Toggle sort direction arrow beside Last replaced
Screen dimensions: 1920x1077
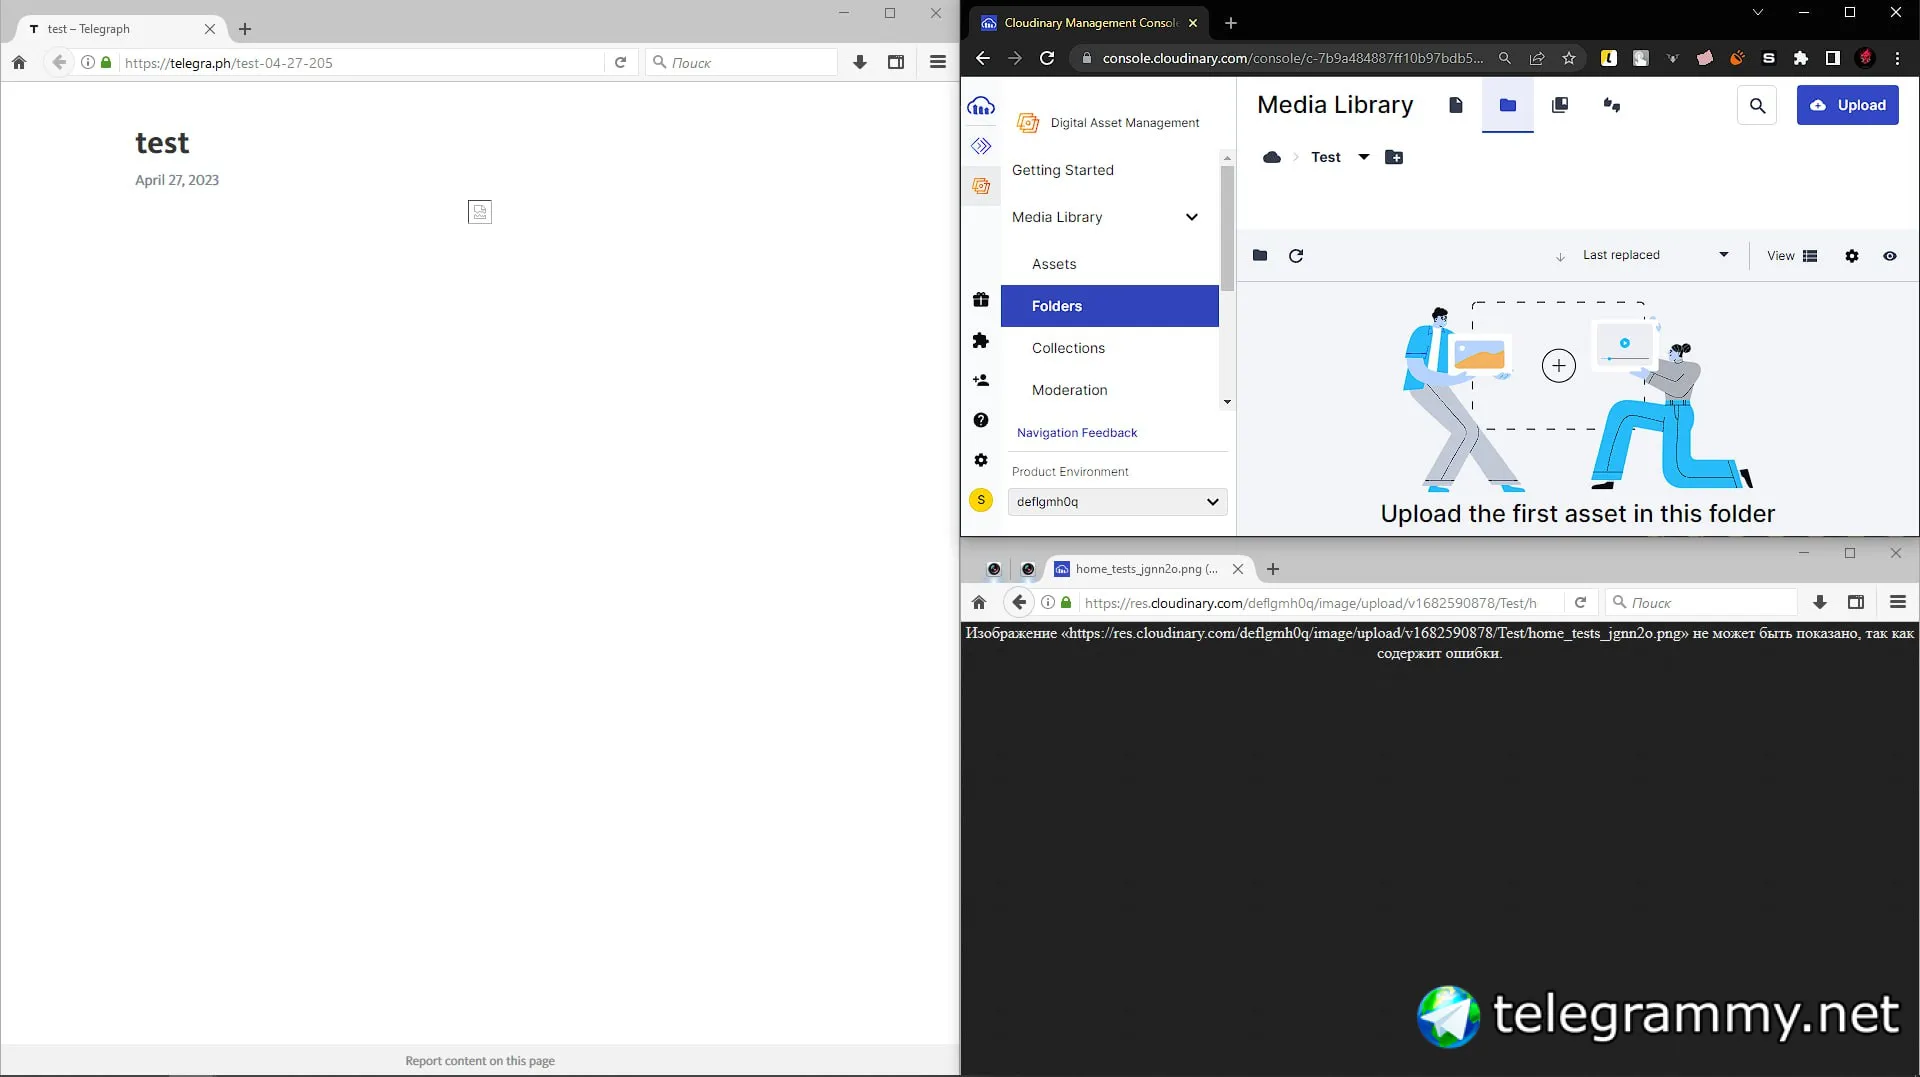pos(1560,257)
